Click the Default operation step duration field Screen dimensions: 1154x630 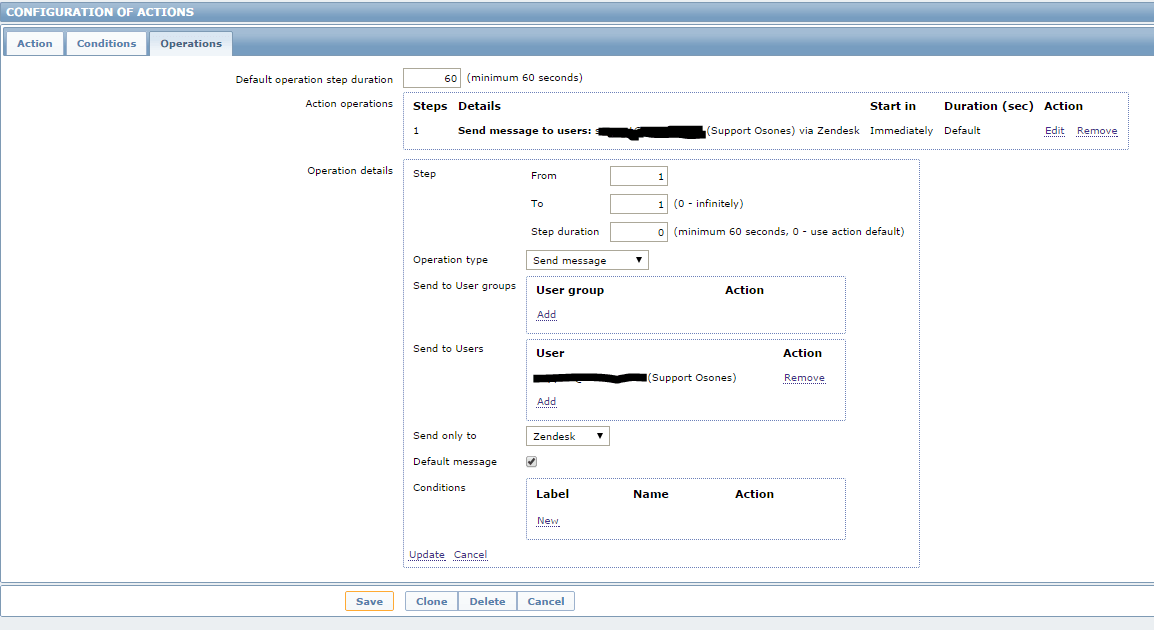pyautogui.click(x=431, y=77)
